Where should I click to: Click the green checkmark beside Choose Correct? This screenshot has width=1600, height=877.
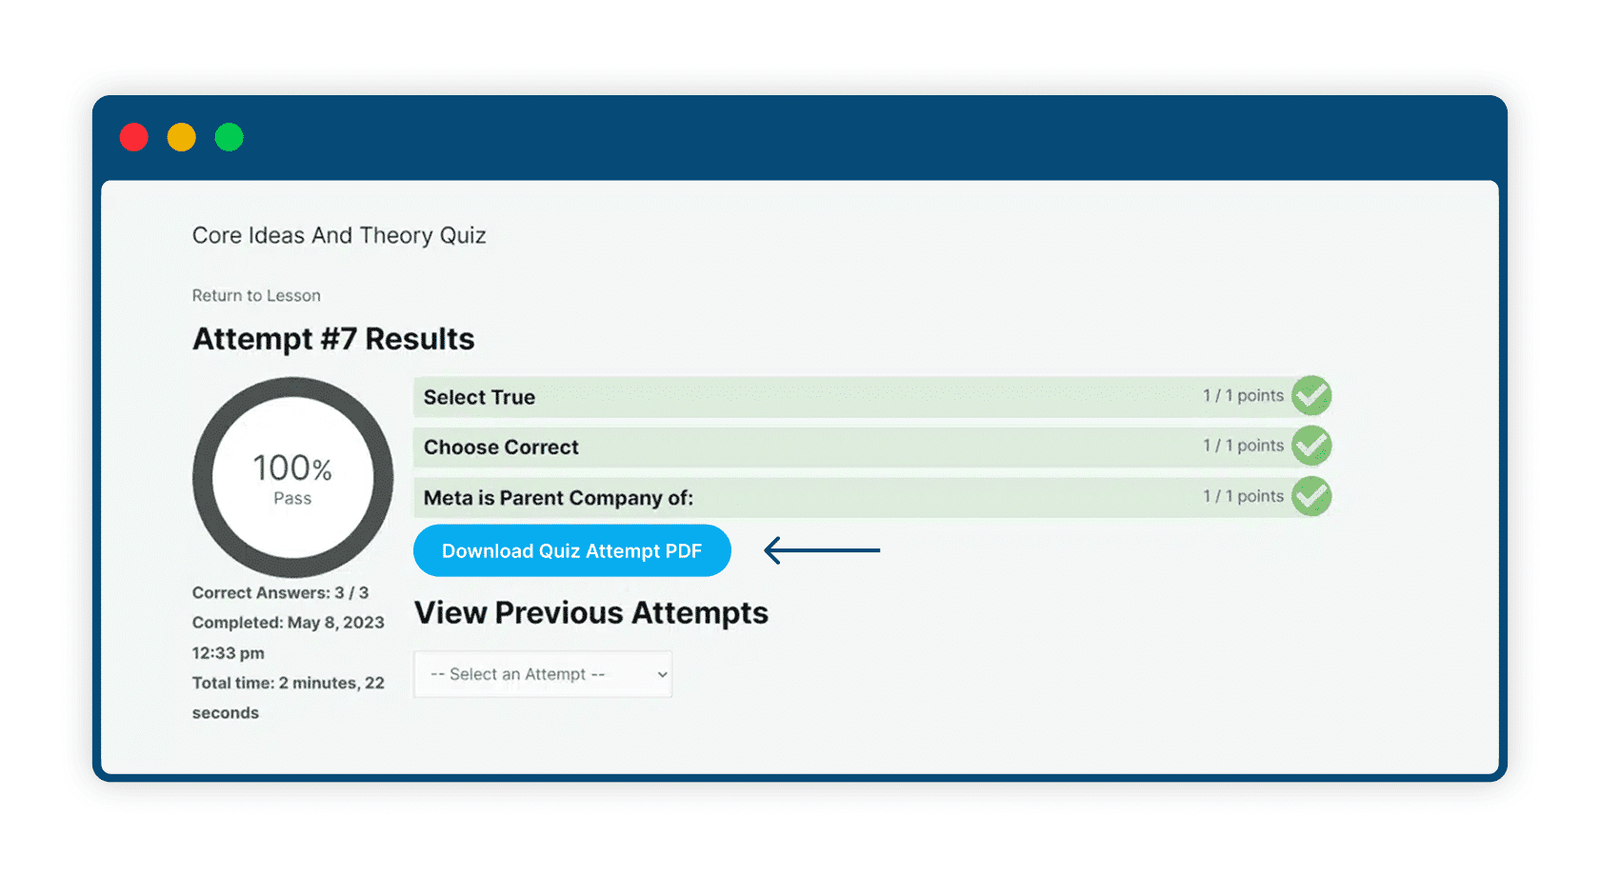[1311, 446]
